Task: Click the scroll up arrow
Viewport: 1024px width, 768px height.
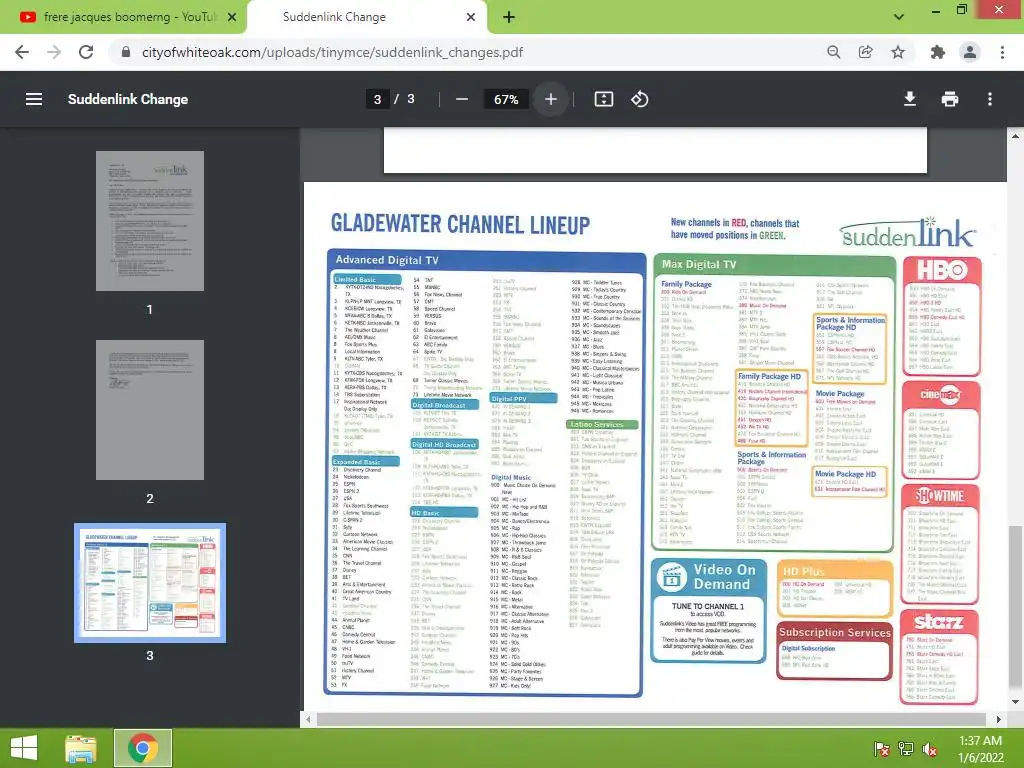Action: (1015, 136)
